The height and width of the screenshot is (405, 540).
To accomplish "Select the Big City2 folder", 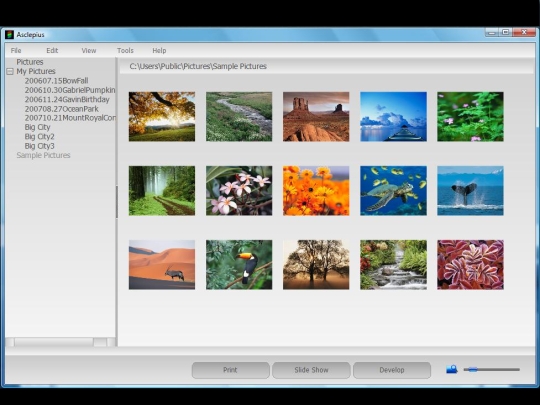I will 40,137.
